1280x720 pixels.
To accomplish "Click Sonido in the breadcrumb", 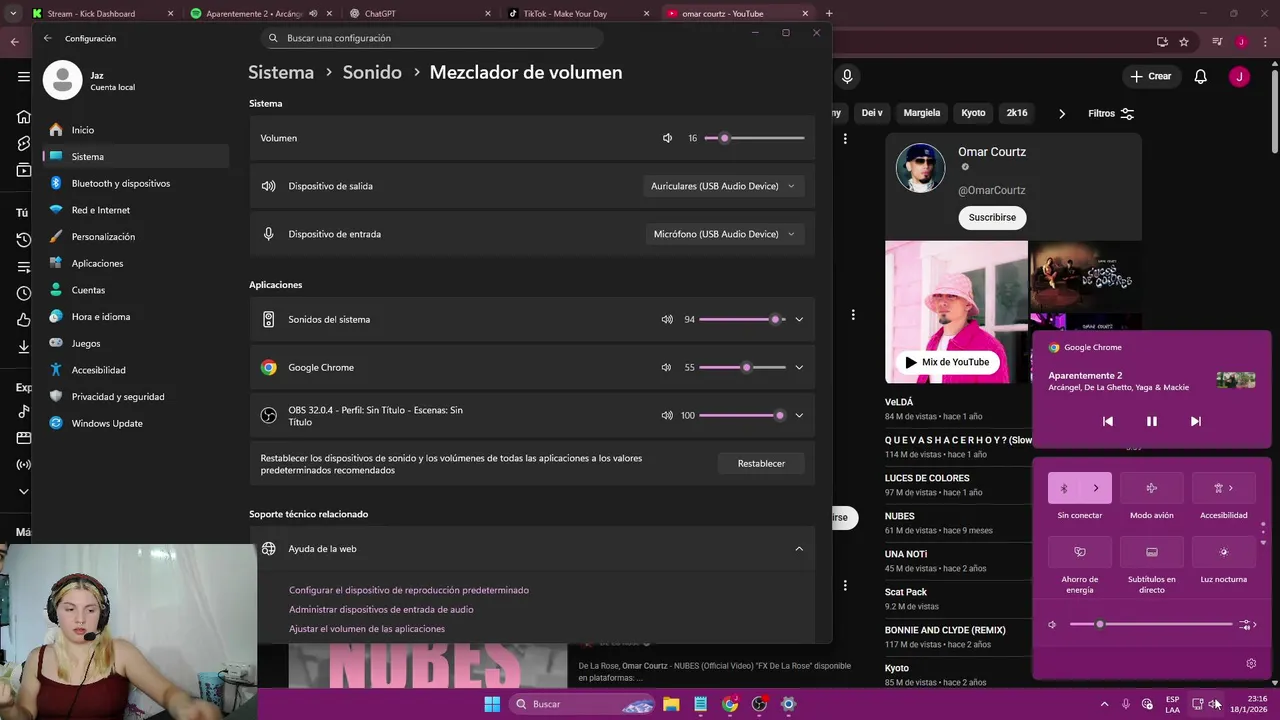I will (x=372, y=72).
